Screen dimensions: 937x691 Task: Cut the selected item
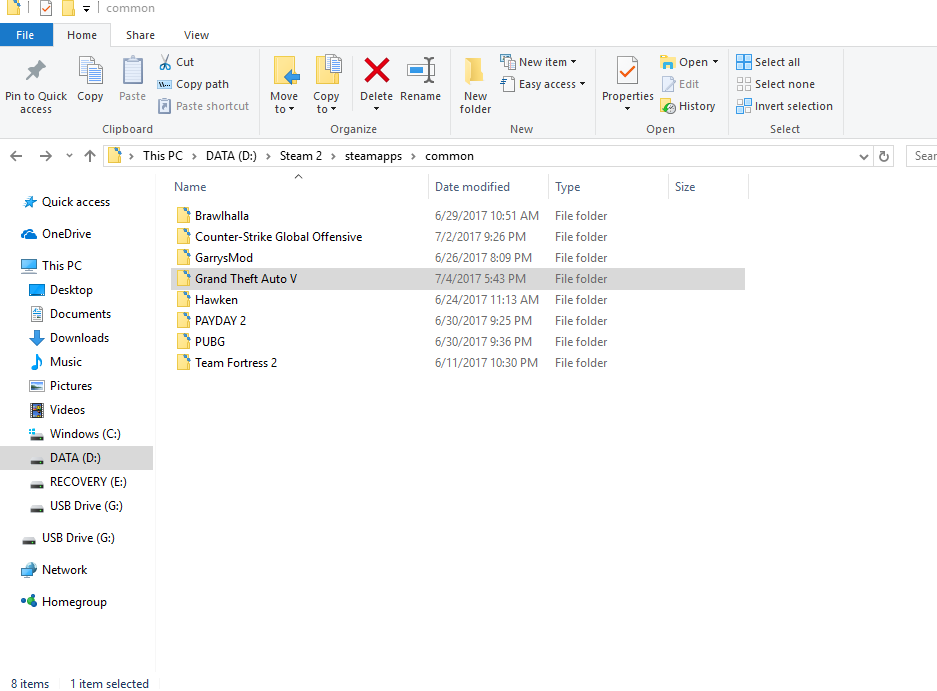point(176,62)
